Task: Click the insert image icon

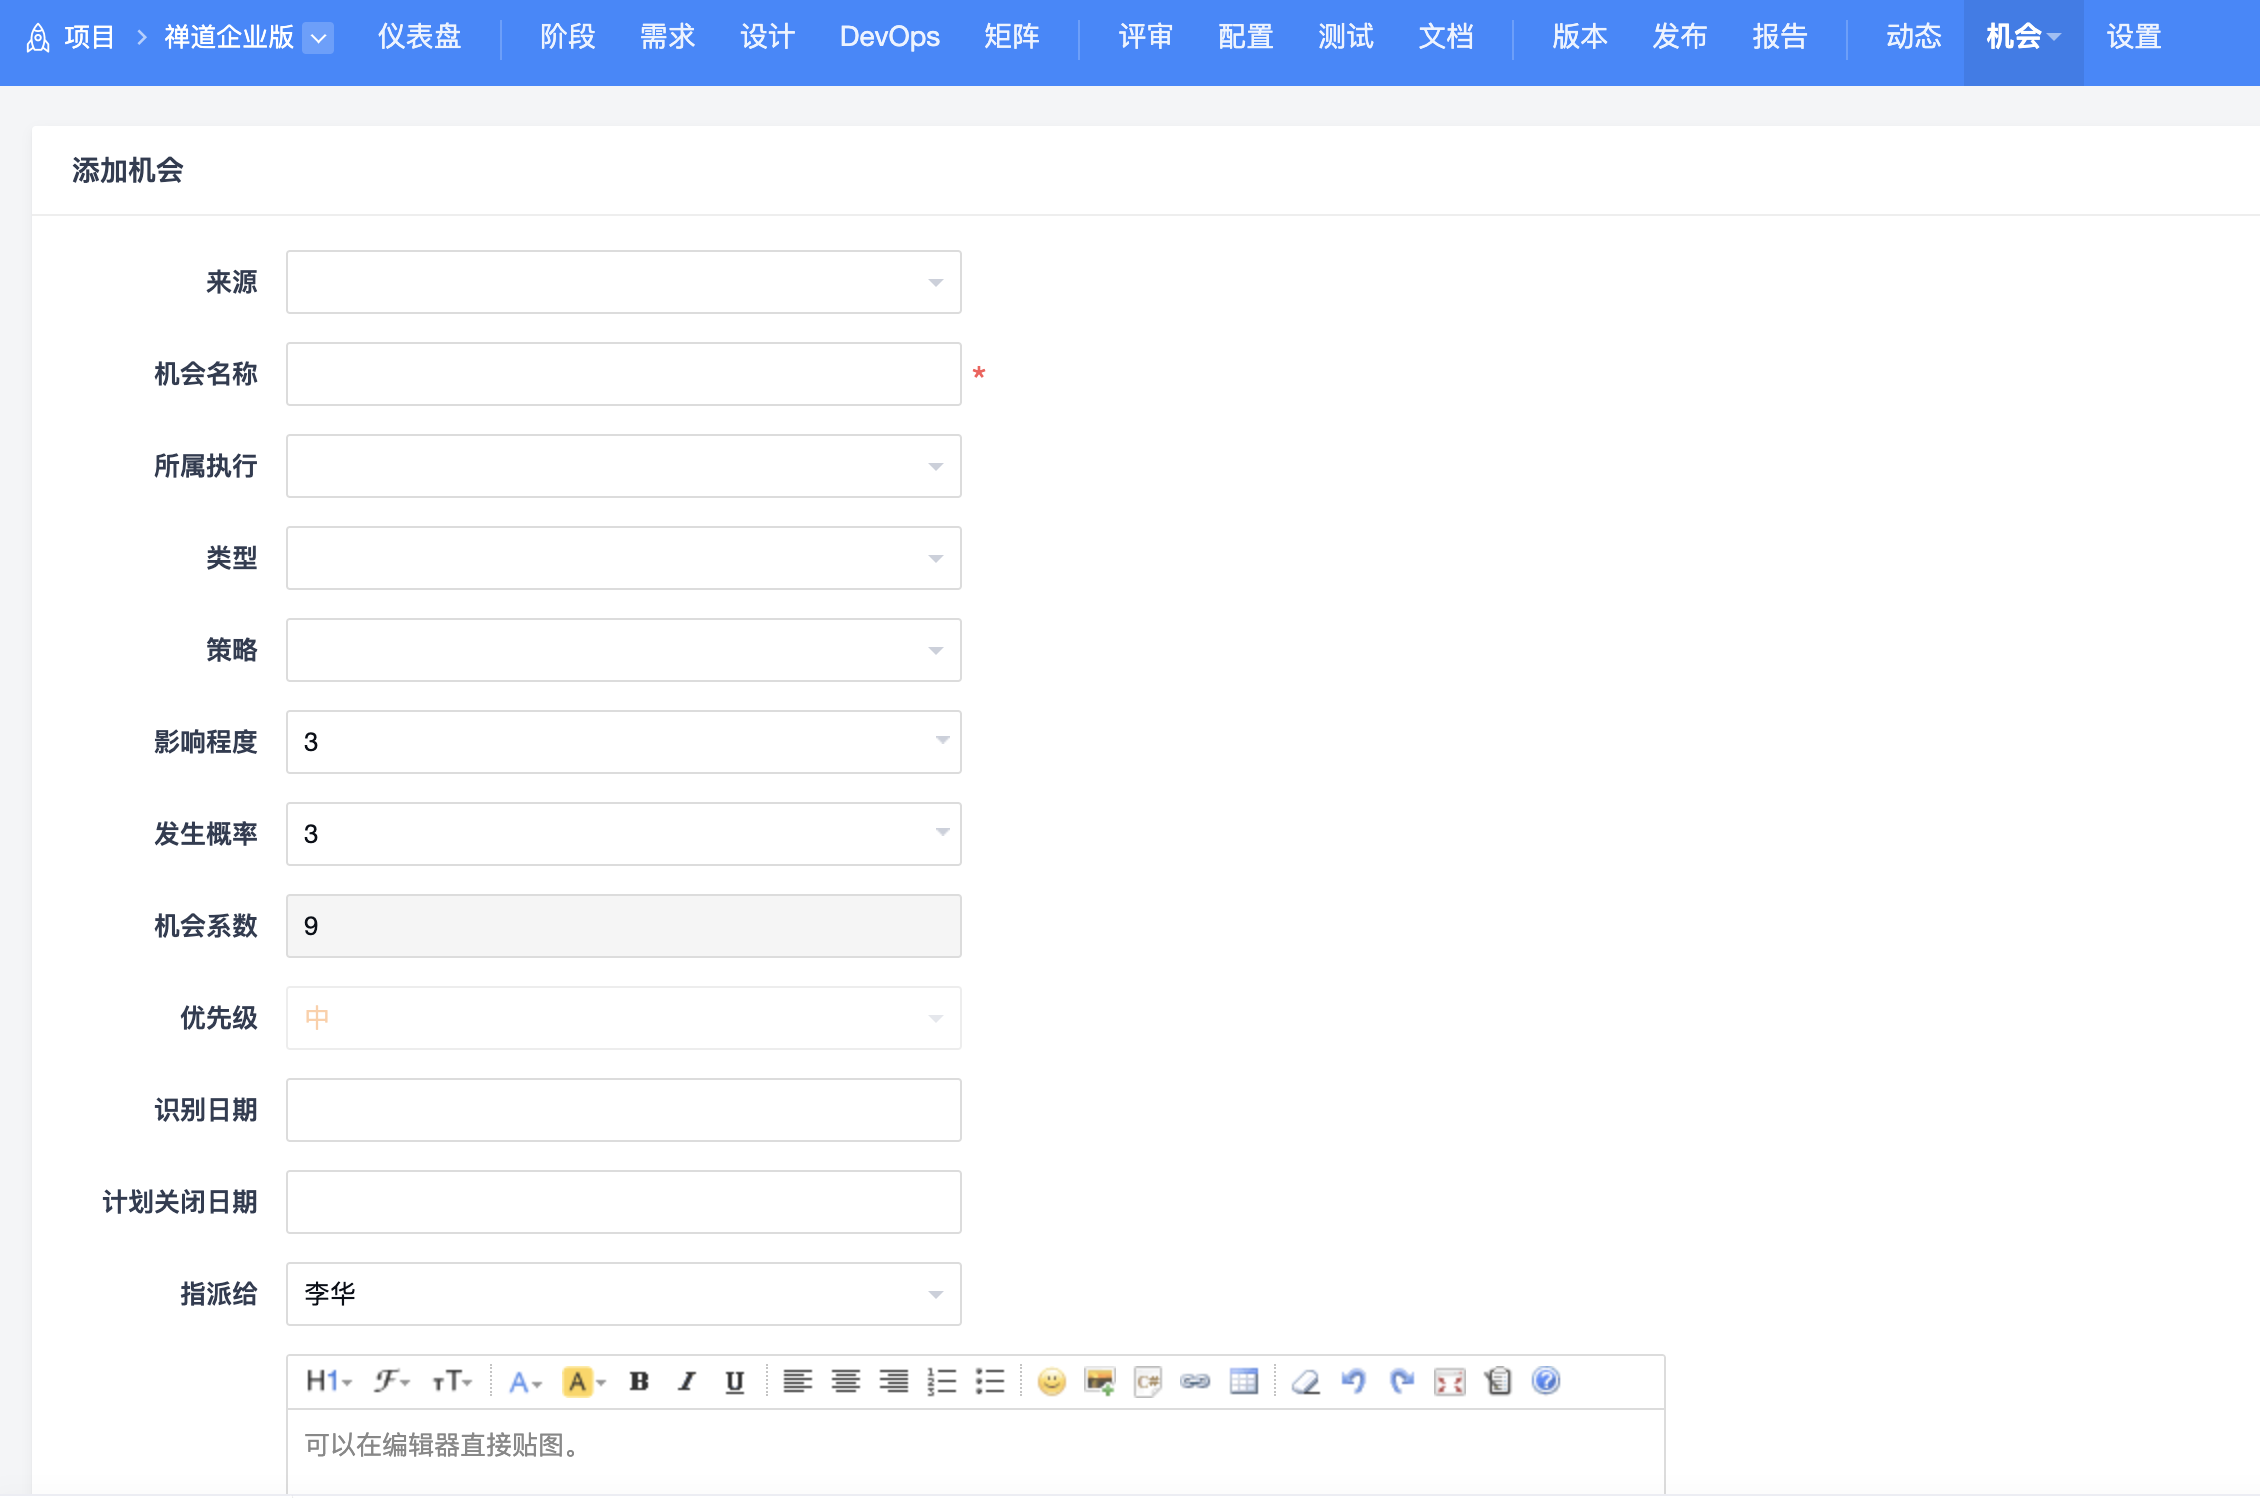Action: [1099, 1382]
